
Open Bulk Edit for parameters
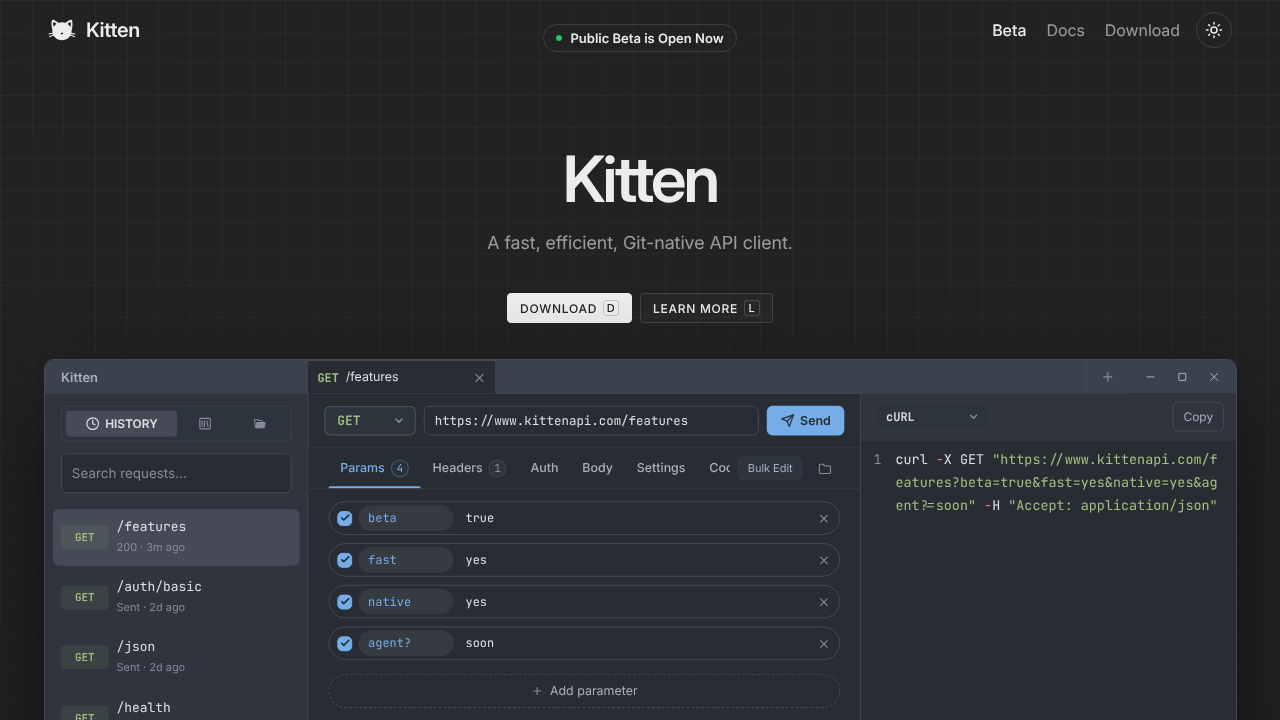(770, 468)
